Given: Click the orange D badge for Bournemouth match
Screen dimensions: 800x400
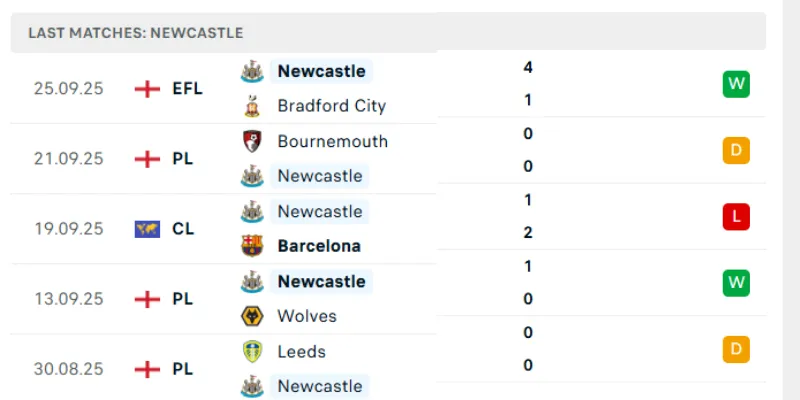Looking at the screenshot, I should [x=736, y=151].
